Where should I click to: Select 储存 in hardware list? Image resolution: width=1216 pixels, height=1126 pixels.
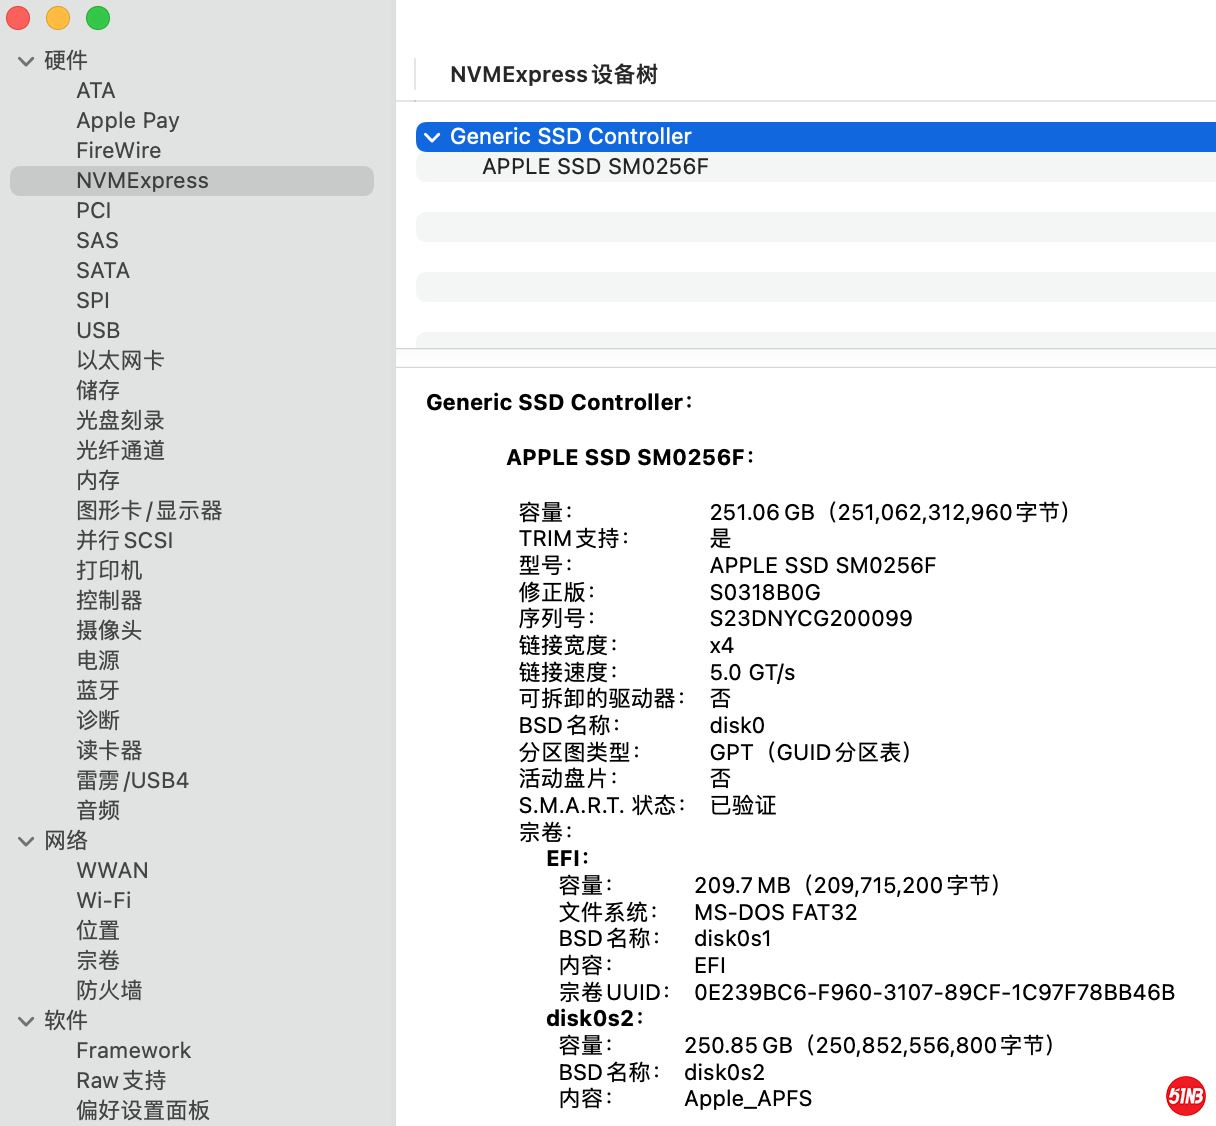tap(98, 391)
